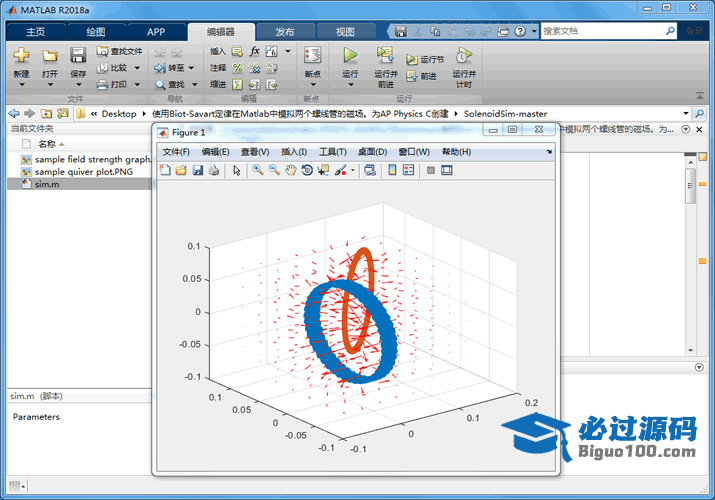Toggle Zoom In tool in figure
The image size is (715, 500).
tap(258, 170)
